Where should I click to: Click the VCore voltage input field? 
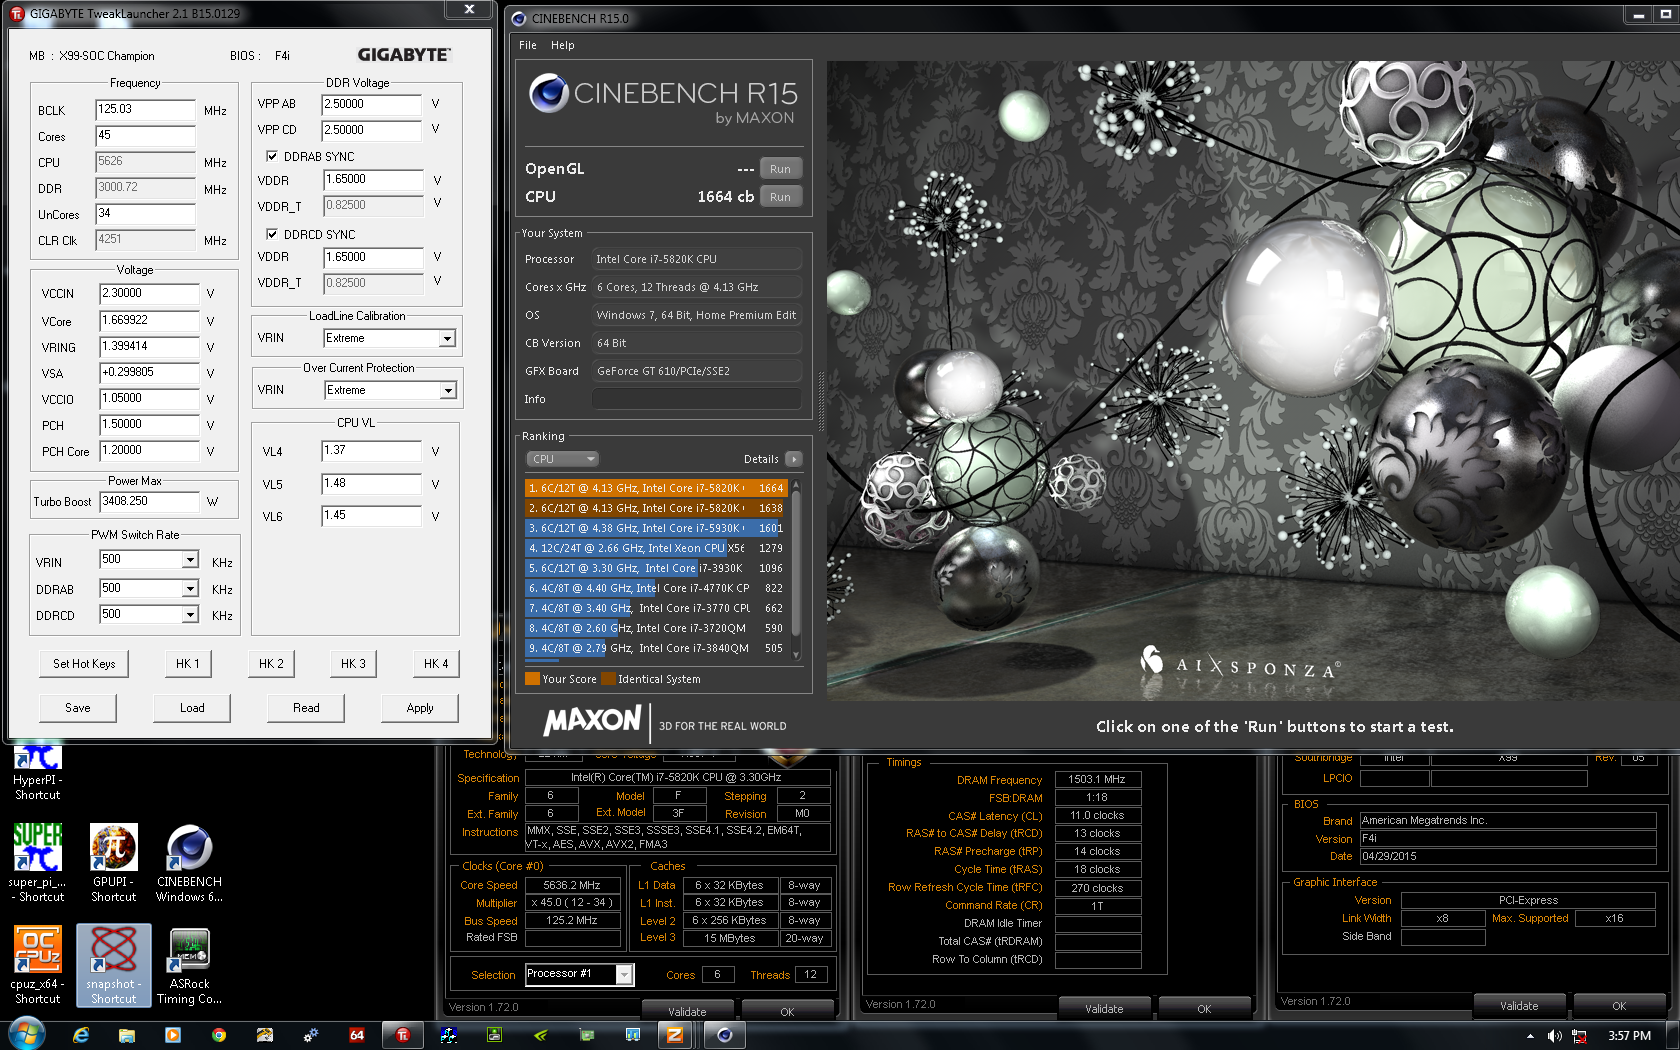pos(150,321)
